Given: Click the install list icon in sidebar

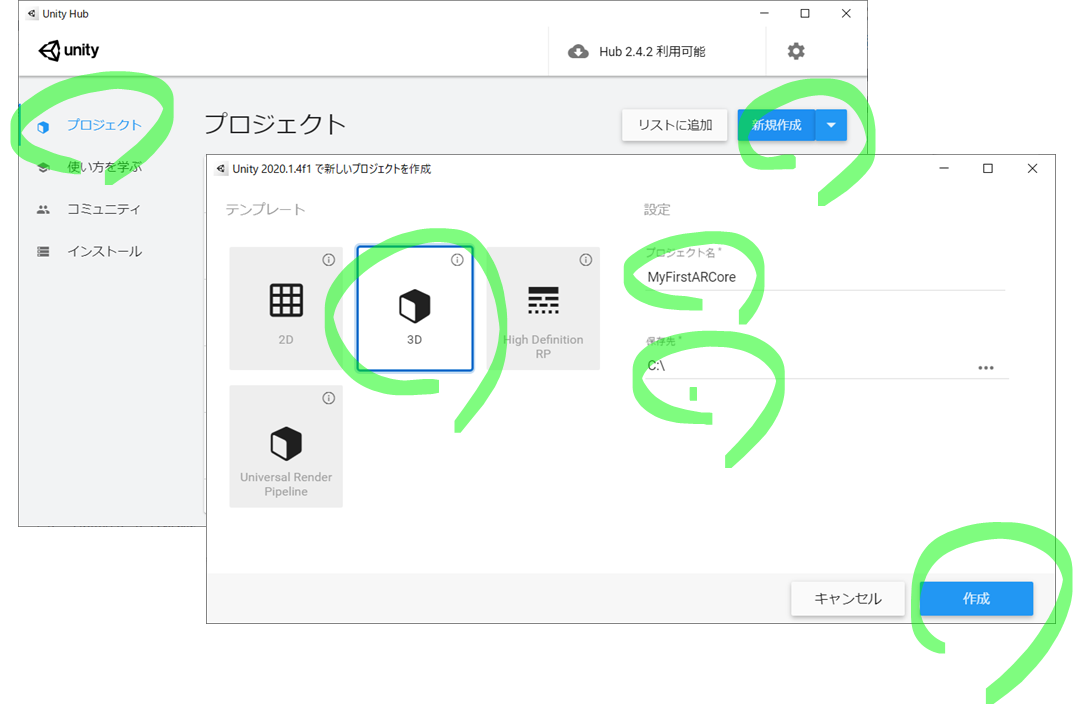Looking at the screenshot, I should pos(43,252).
